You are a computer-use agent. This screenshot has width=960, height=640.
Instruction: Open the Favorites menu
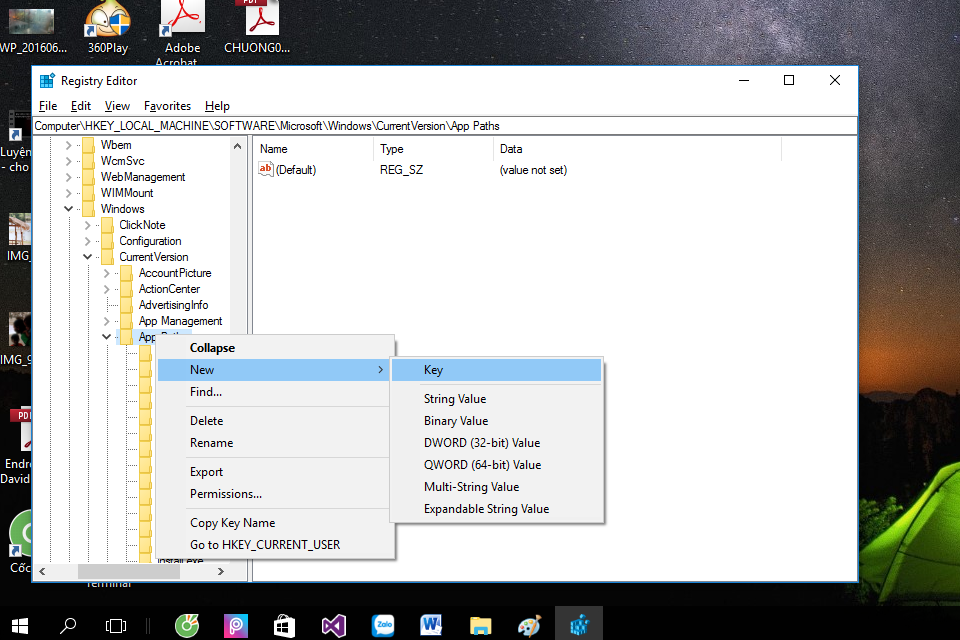tap(167, 105)
